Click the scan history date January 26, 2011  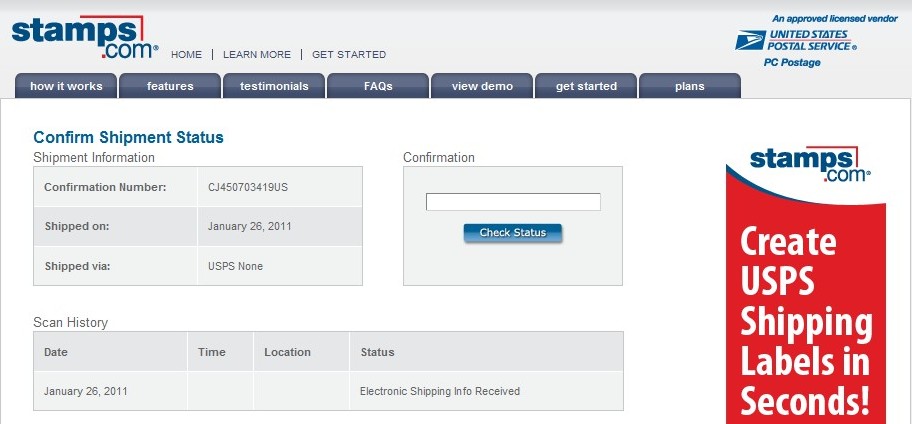coord(86,391)
